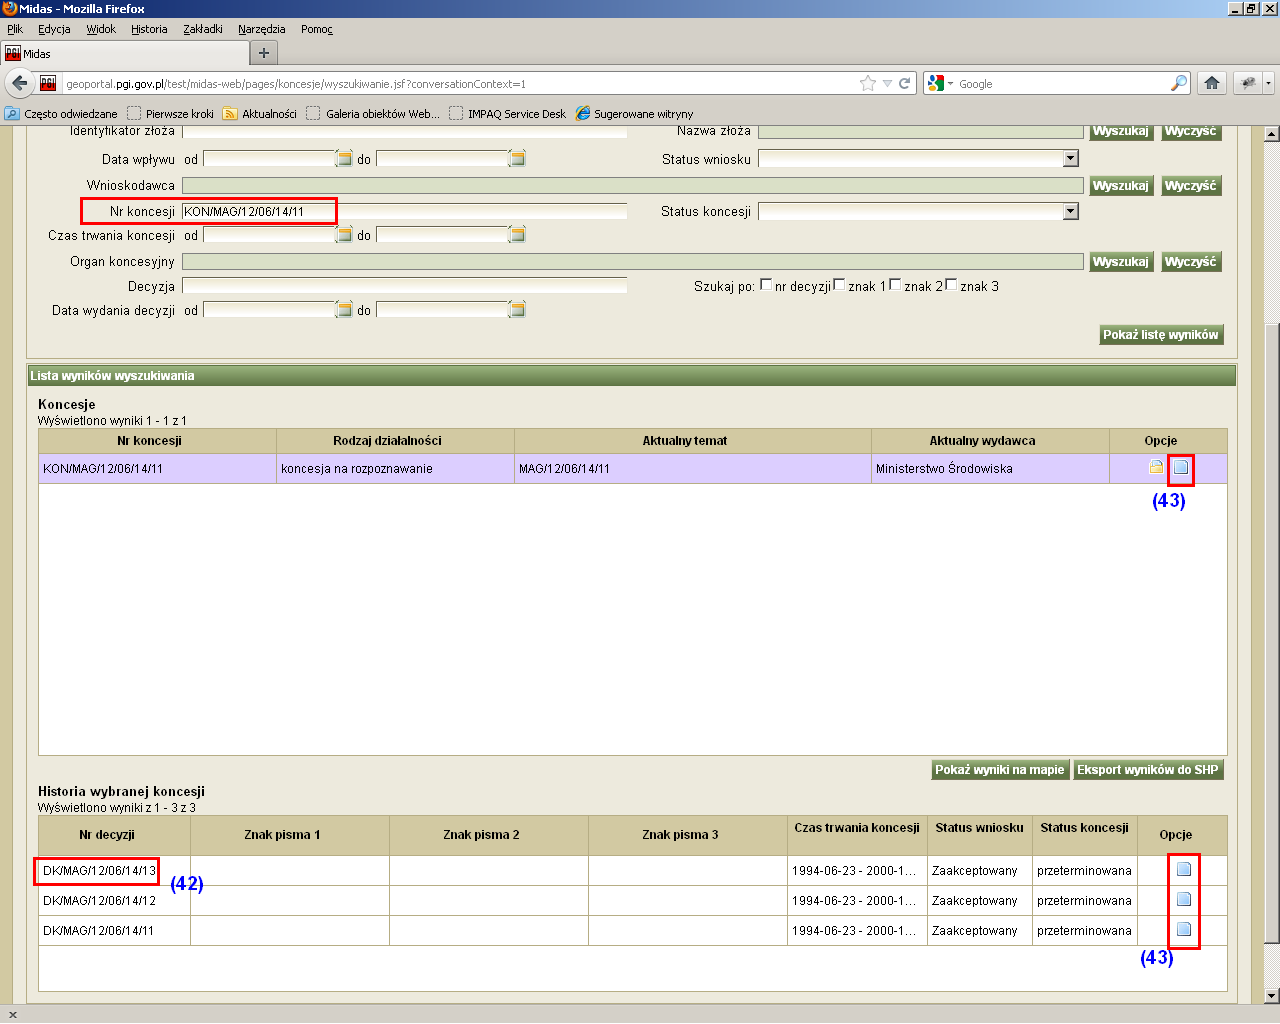1280x1024 pixels.
Task: Click Wyczyść button next to Organ koncesyjny
Action: pos(1191,261)
